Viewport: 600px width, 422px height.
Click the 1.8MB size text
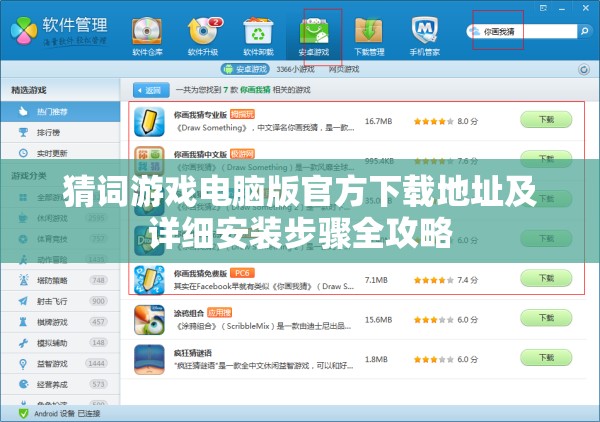[x=376, y=359]
